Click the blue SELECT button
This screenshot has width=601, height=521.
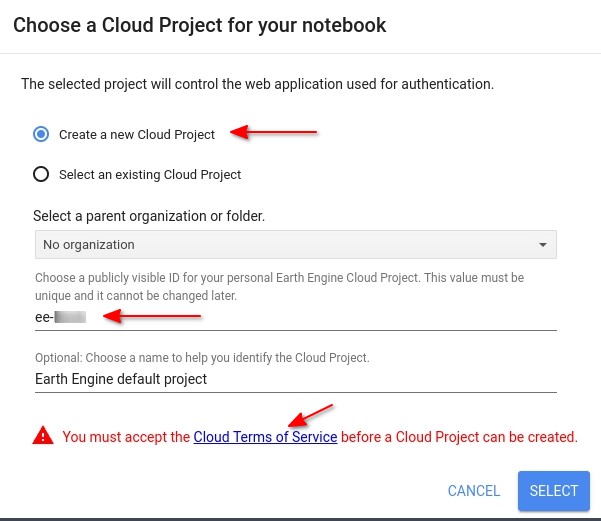pos(553,491)
